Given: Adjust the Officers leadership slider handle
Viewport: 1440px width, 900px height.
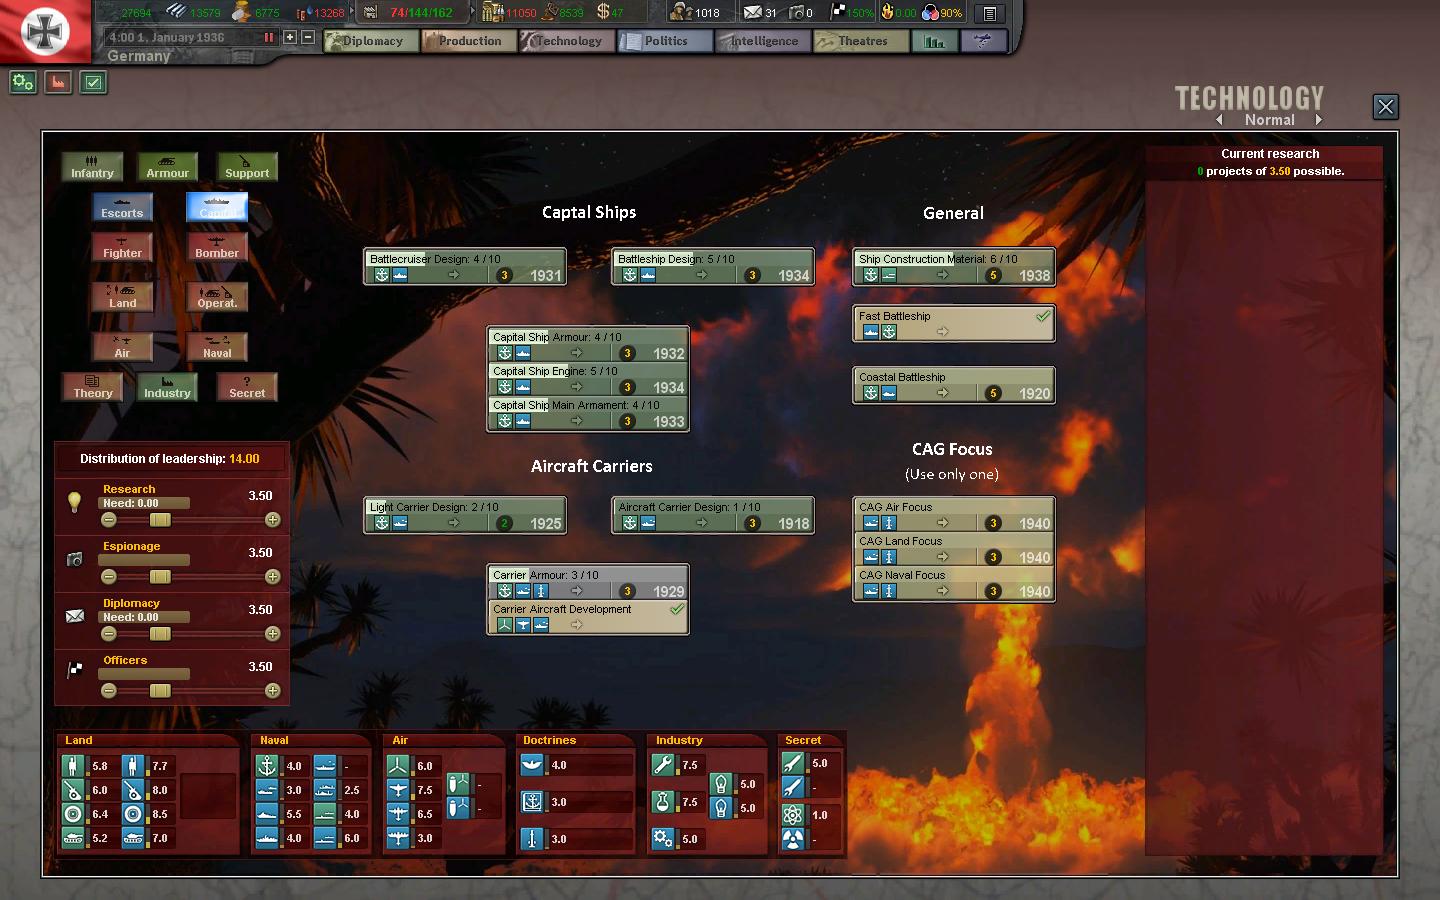Looking at the screenshot, I should click(160, 691).
